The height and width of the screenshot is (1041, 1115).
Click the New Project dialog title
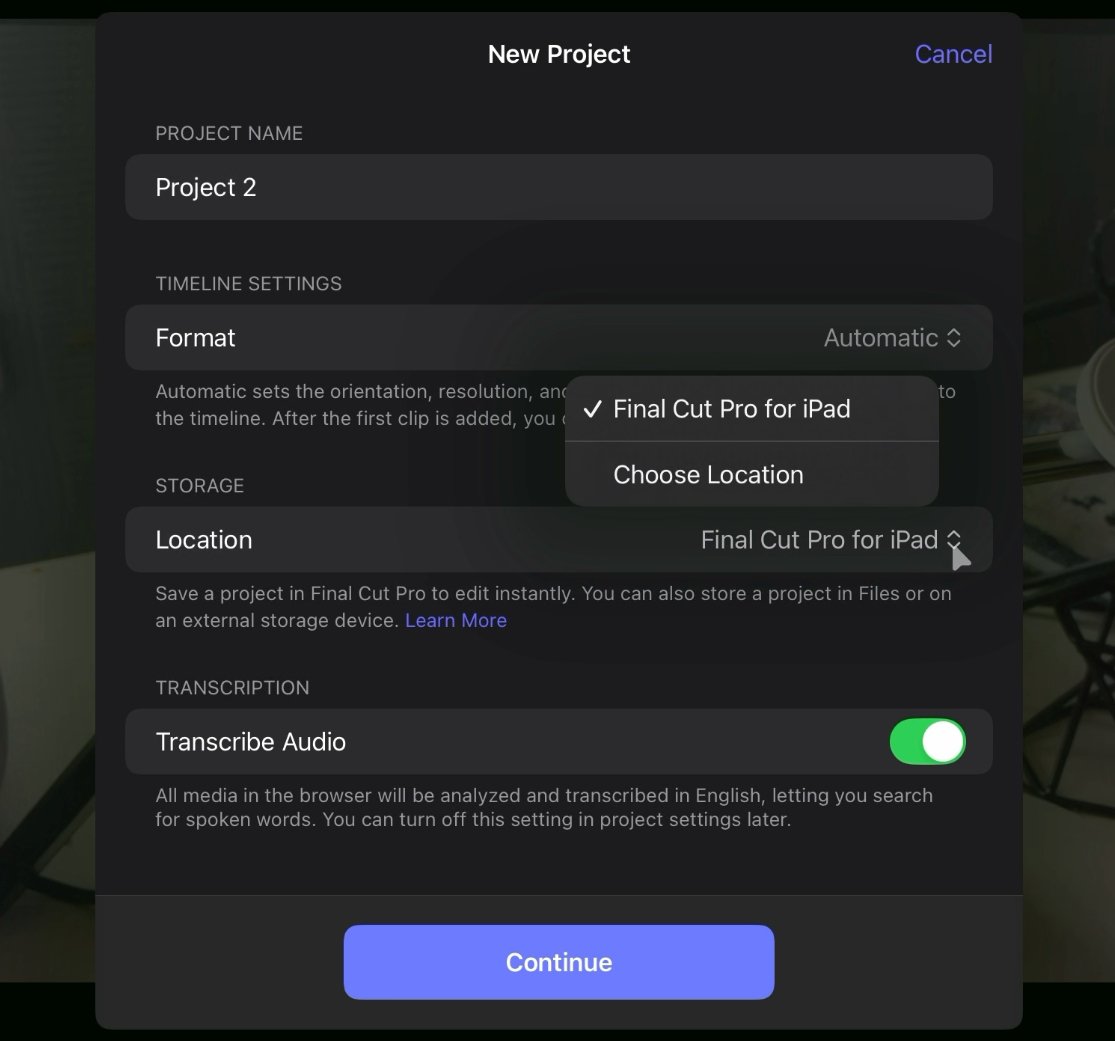(x=558, y=53)
